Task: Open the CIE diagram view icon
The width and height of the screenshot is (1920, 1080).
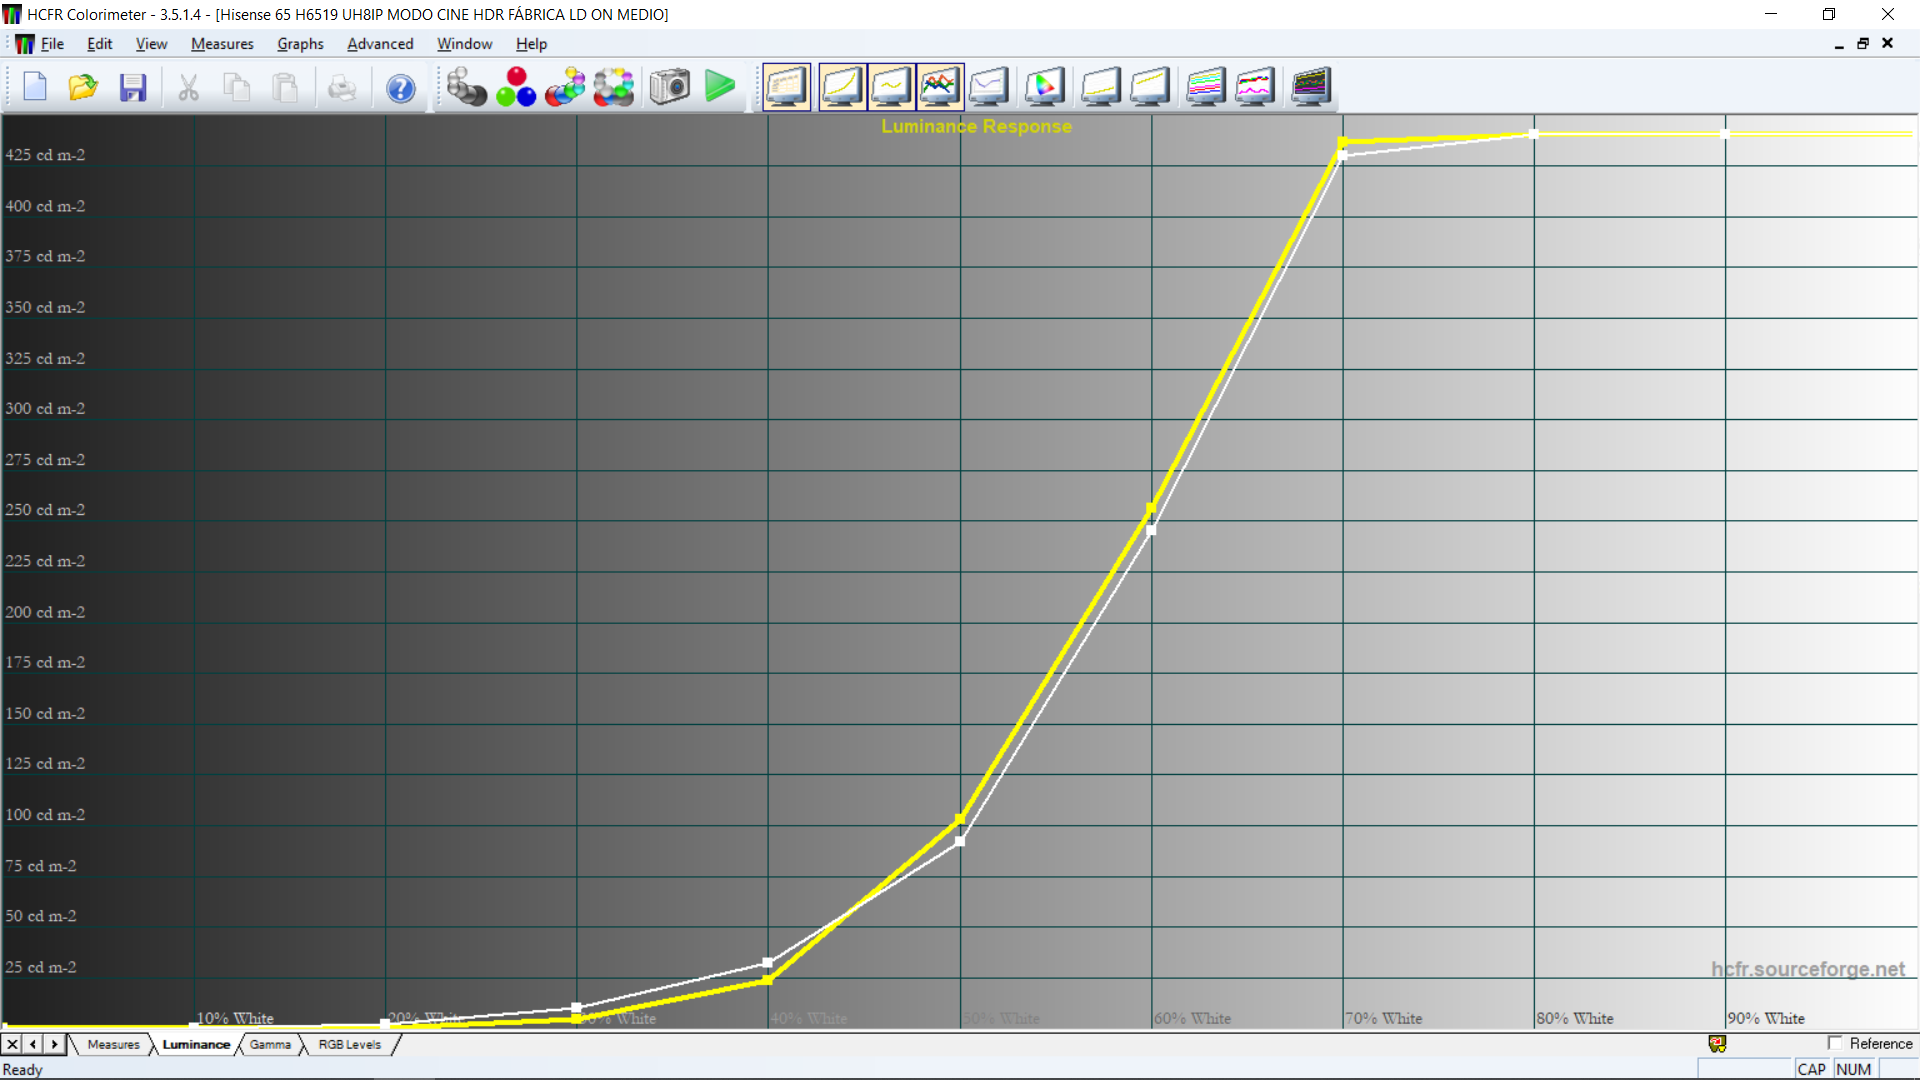Action: [x=1045, y=87]
